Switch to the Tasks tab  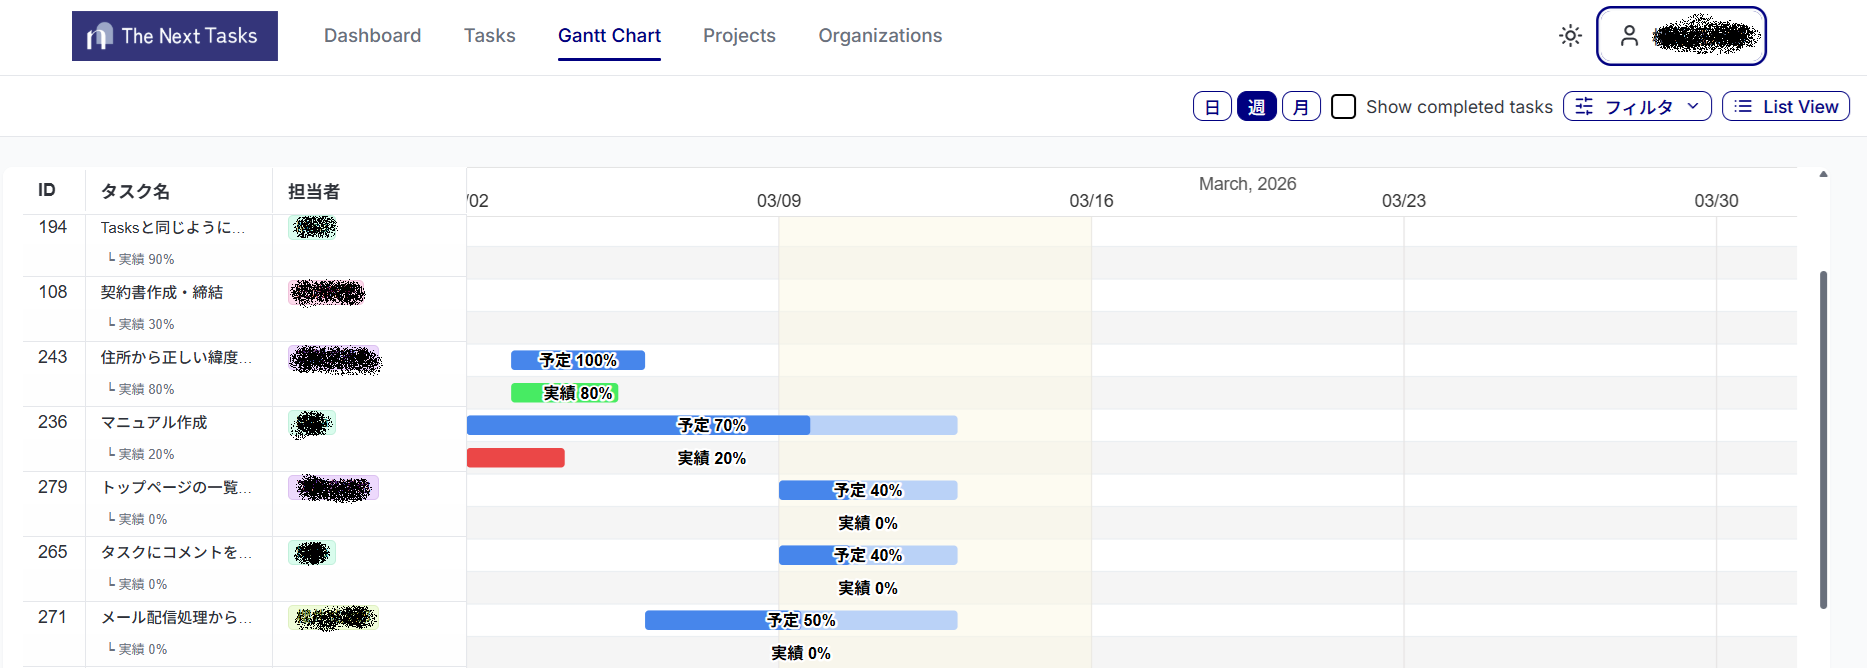[x=490, y=36]
